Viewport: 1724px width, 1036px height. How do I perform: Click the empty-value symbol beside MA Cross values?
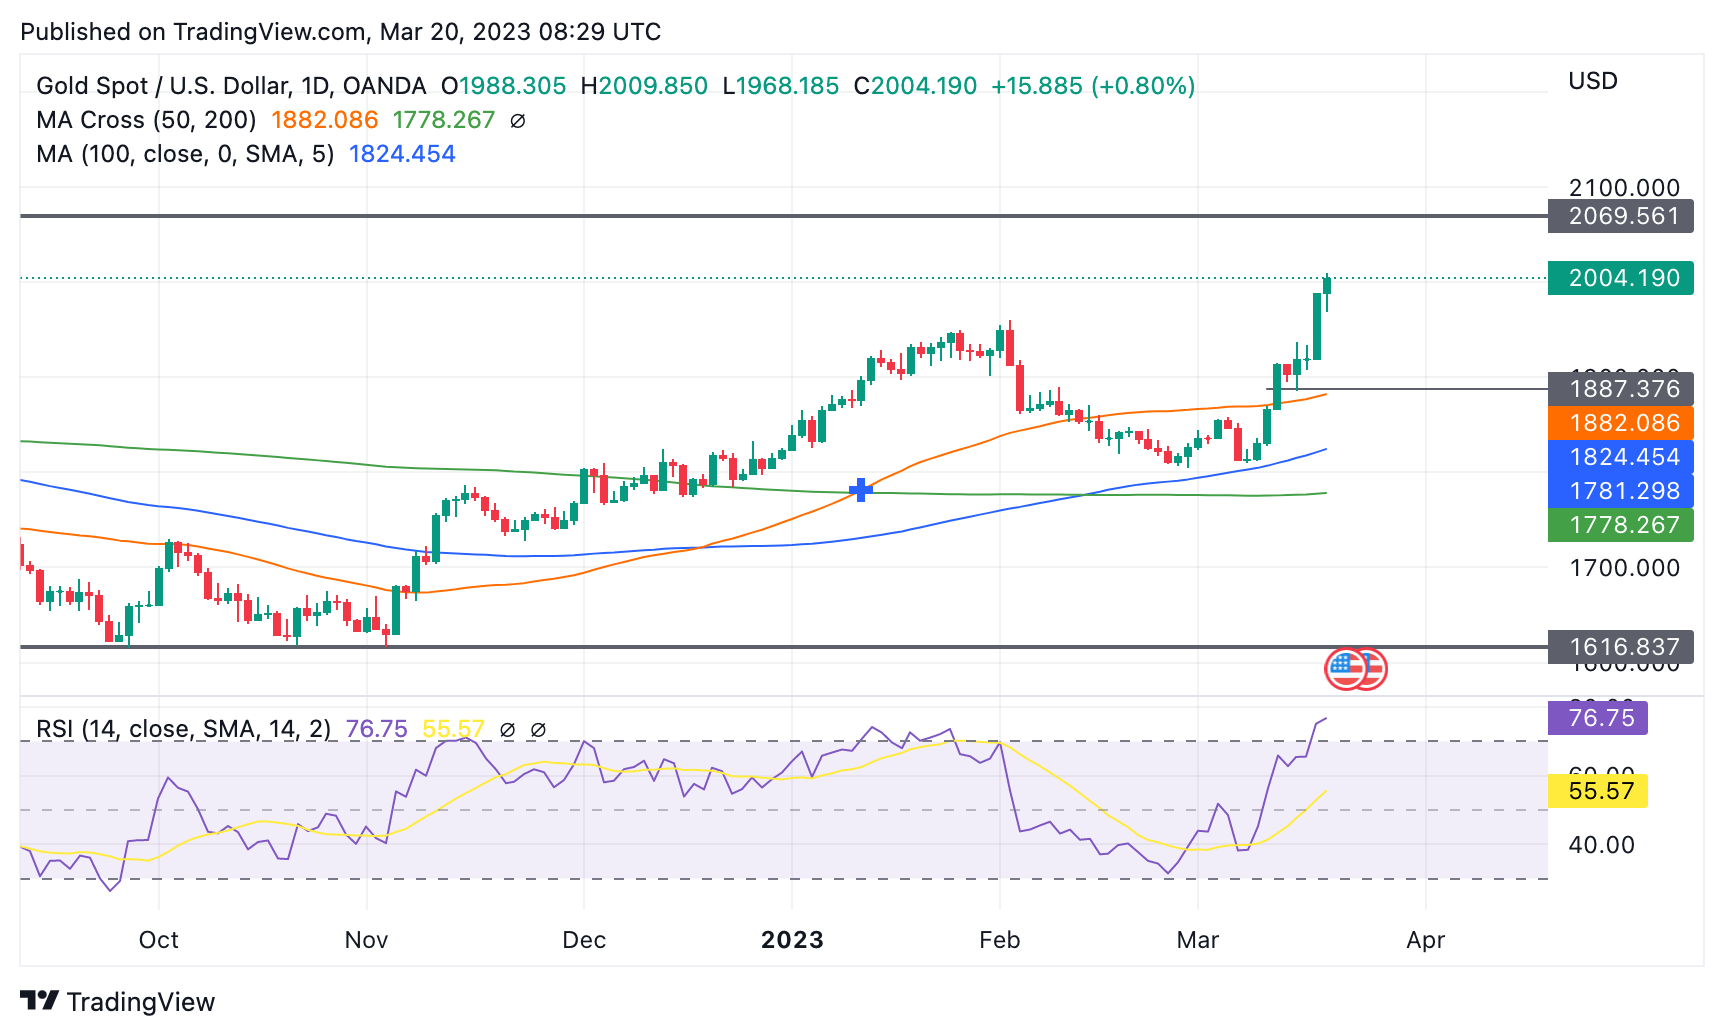coord(518,121)
